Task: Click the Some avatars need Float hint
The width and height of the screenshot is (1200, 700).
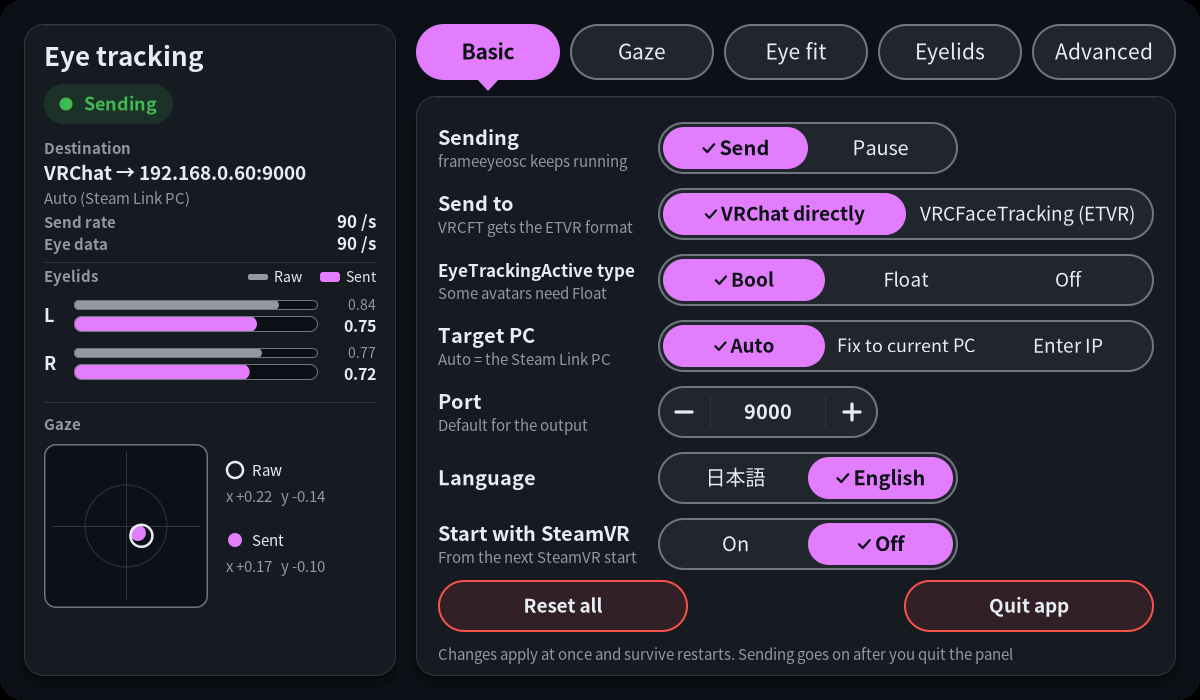Action: (x=523, y=293)
